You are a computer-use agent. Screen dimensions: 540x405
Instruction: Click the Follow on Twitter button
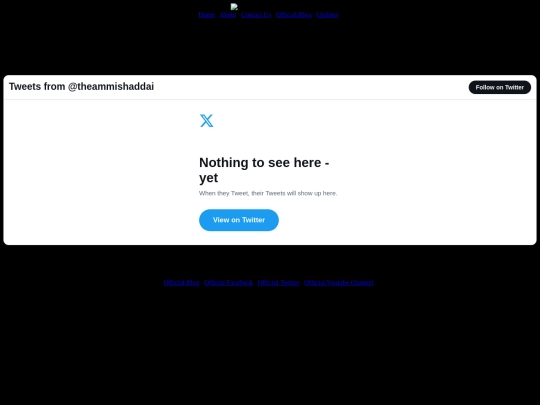point(500,87)
